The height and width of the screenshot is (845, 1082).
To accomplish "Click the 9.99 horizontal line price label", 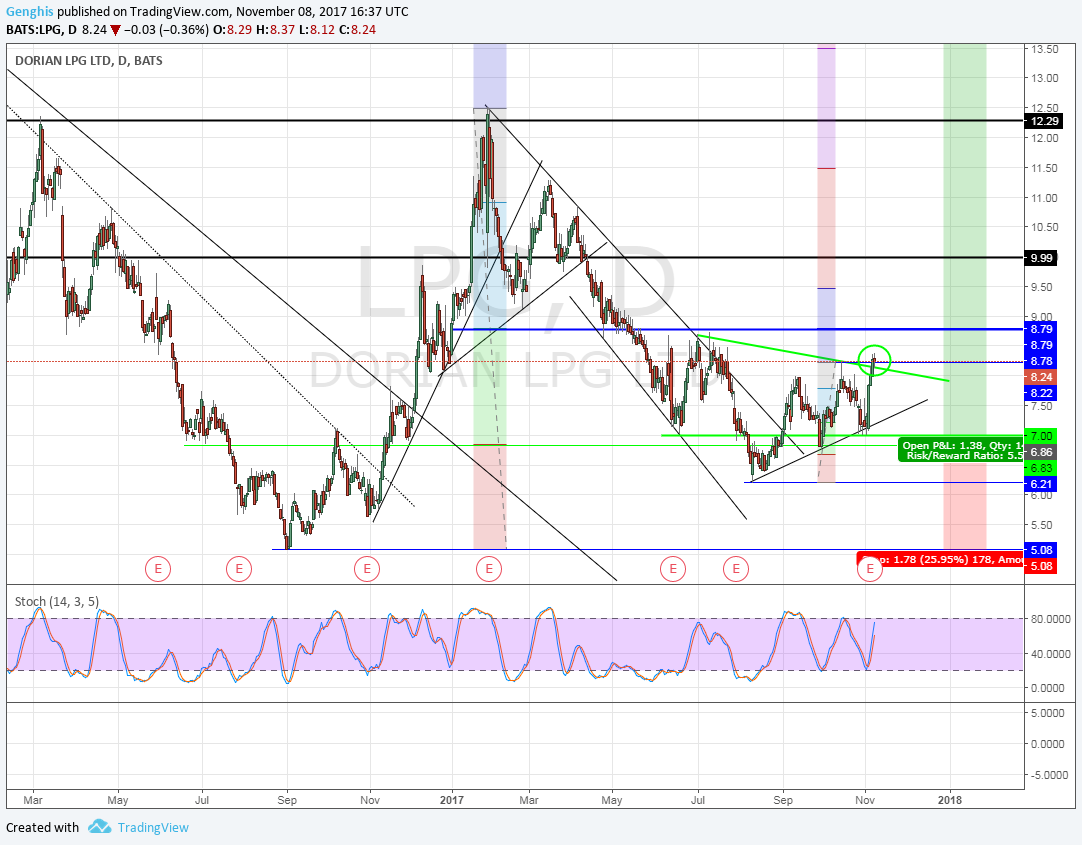I will (1040, 257).
